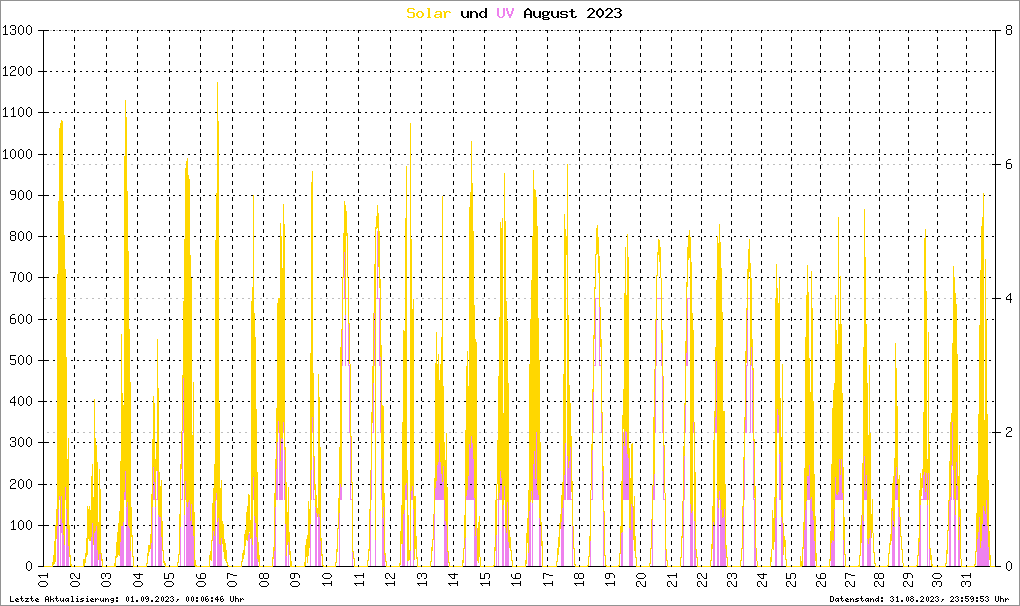This screenshot has width=1020, height=606.
Task: Select day 31 on the date axis
Action: [967, 580]
